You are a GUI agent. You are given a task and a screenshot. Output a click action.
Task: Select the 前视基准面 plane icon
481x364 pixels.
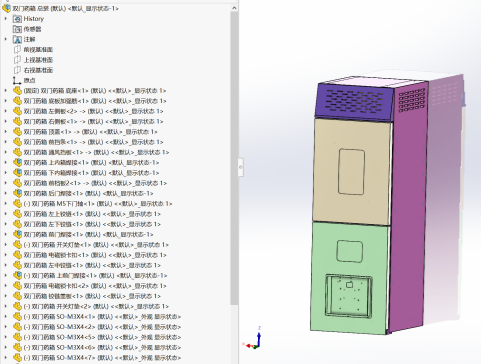[x=17, y=50]
